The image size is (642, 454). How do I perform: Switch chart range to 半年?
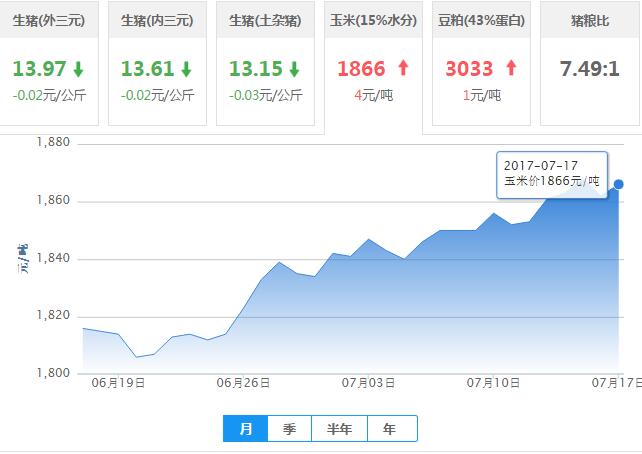(x=339, y=429)
